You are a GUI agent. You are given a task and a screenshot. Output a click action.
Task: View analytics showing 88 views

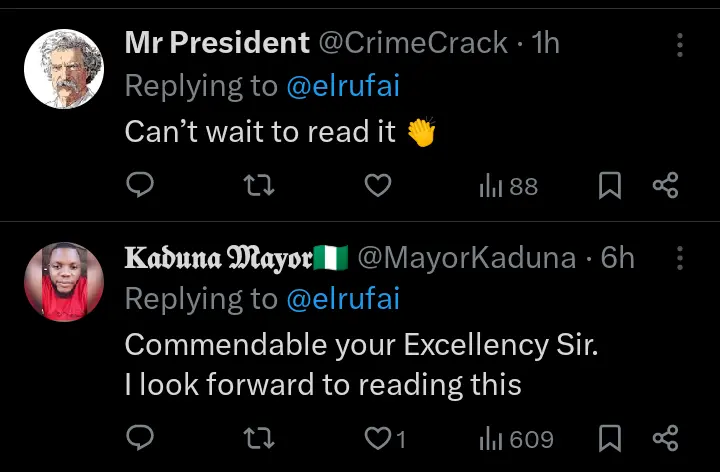509,186
